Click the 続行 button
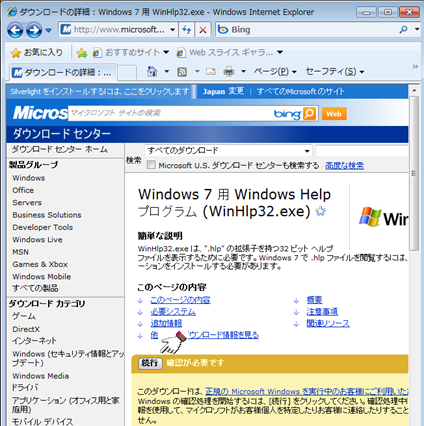The image size is (424, 426). 150,363
